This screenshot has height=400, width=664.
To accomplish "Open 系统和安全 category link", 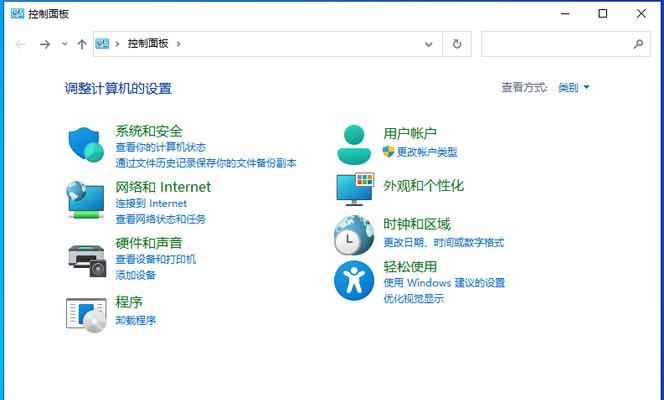I will tap(149, 131).
